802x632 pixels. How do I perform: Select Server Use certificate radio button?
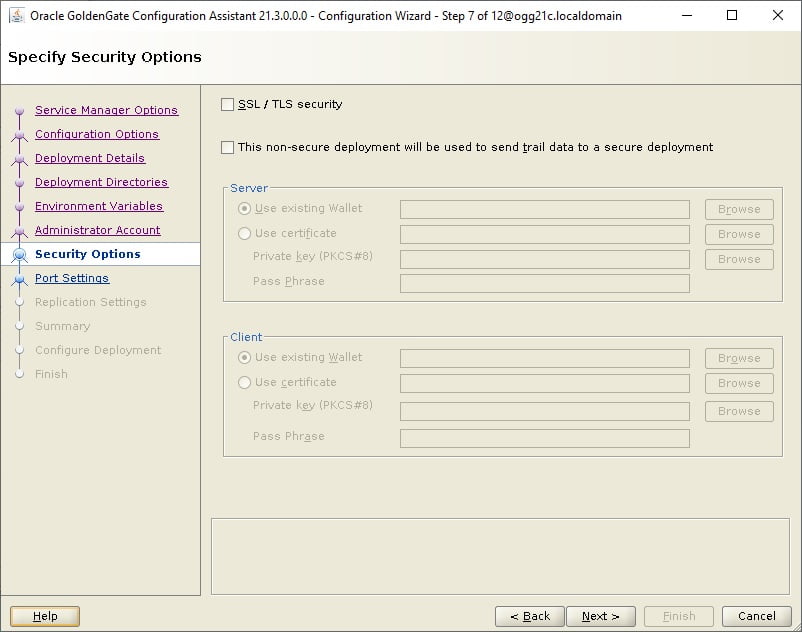click(244, 233)
